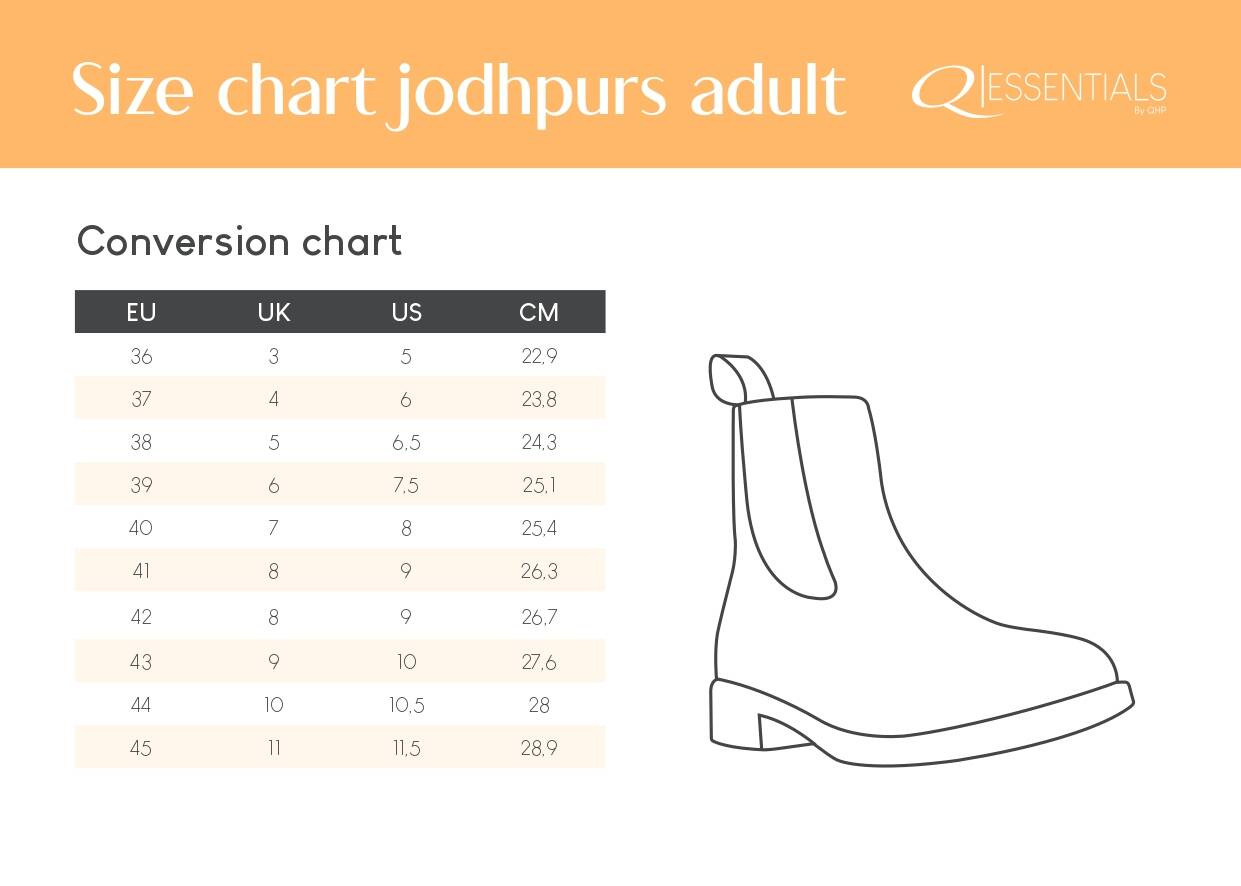Screen dimensions: 1241x886
Task: Select the EU column header
Action: 141,312
